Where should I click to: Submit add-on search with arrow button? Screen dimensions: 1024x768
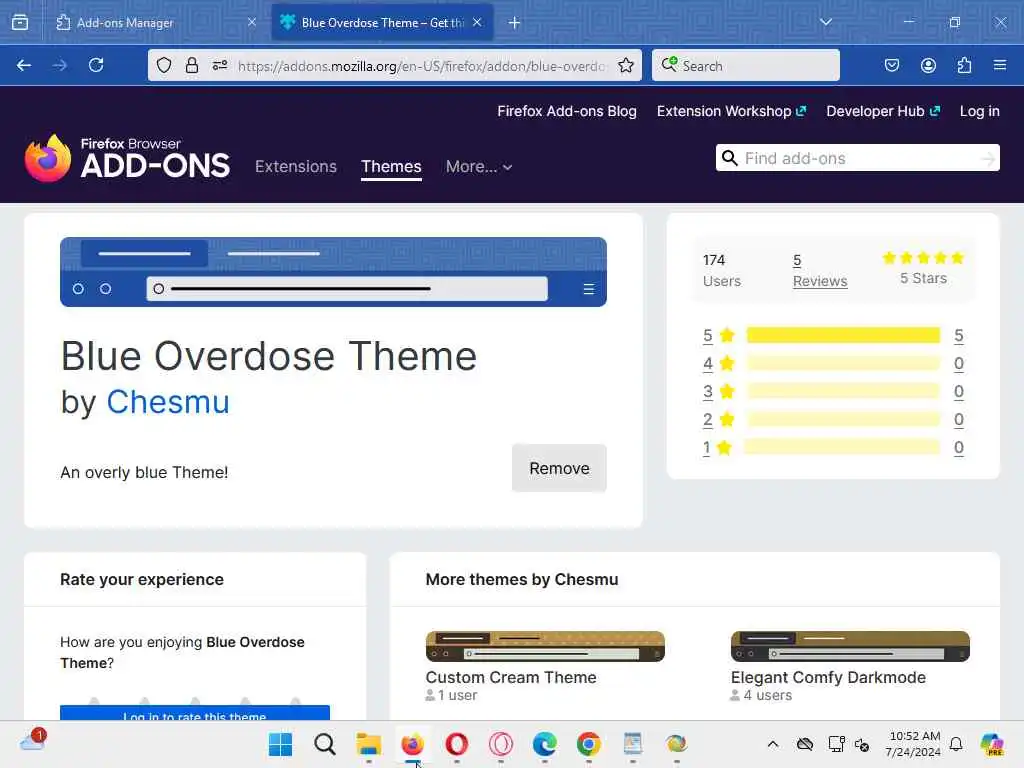[x=987, y=158]
